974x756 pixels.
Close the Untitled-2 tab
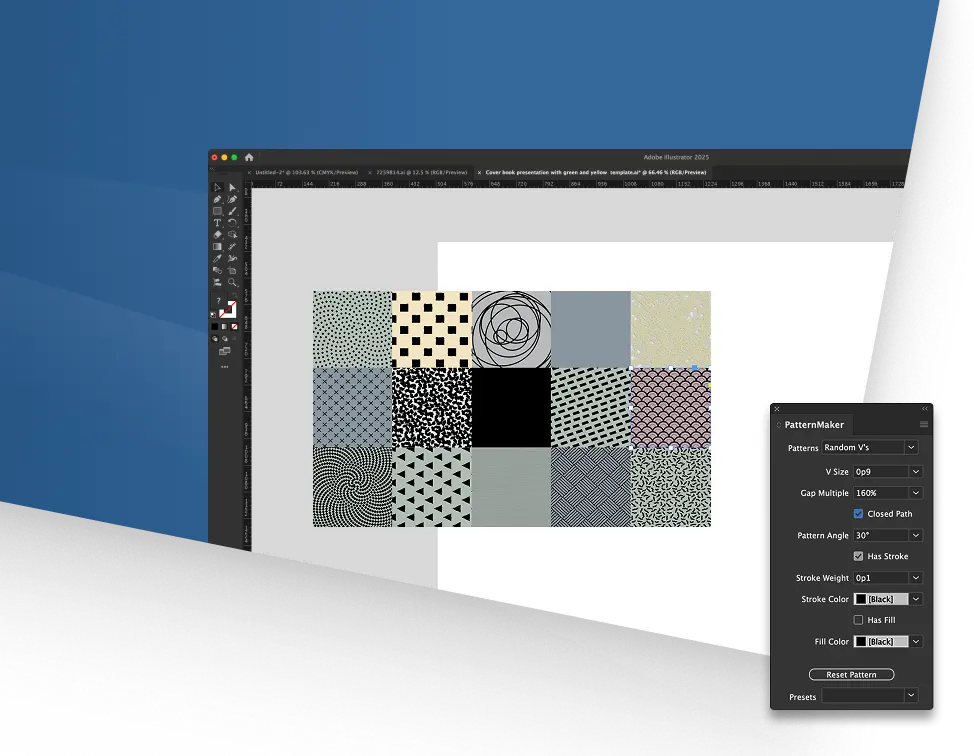pyautogui.click(x=250, y=173)
